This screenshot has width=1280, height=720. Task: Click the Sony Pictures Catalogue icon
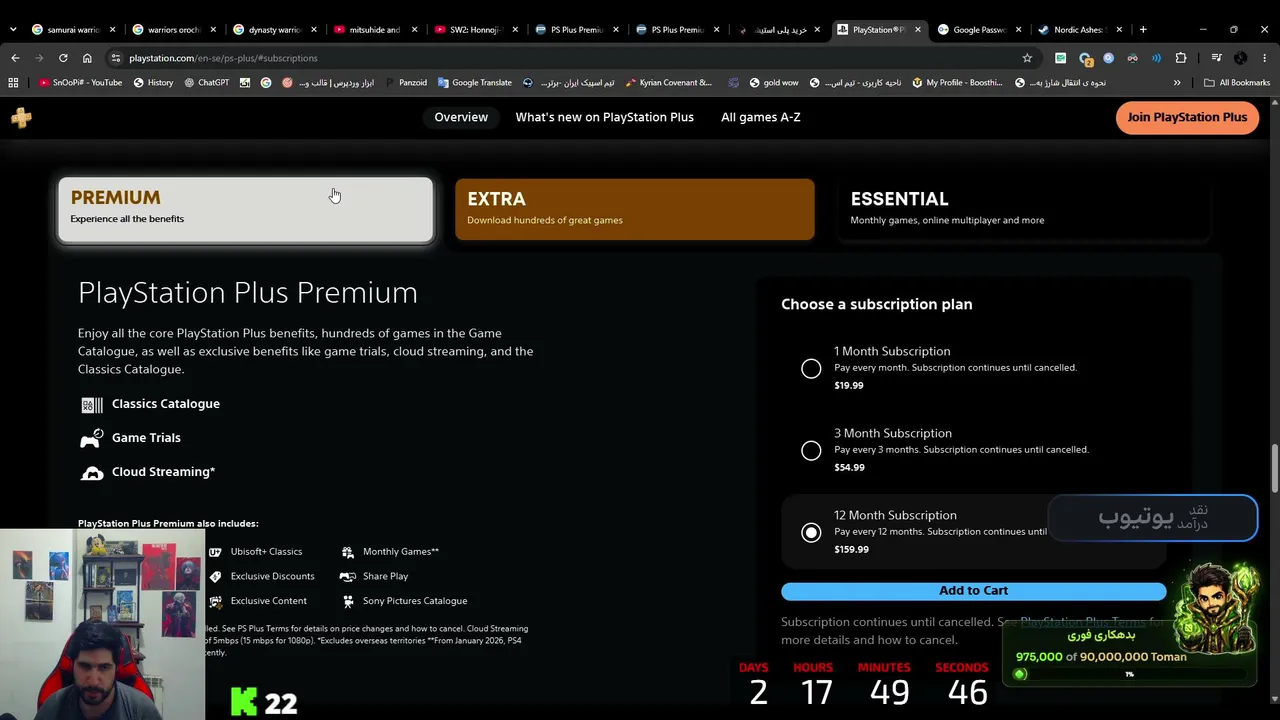point(348,602)
